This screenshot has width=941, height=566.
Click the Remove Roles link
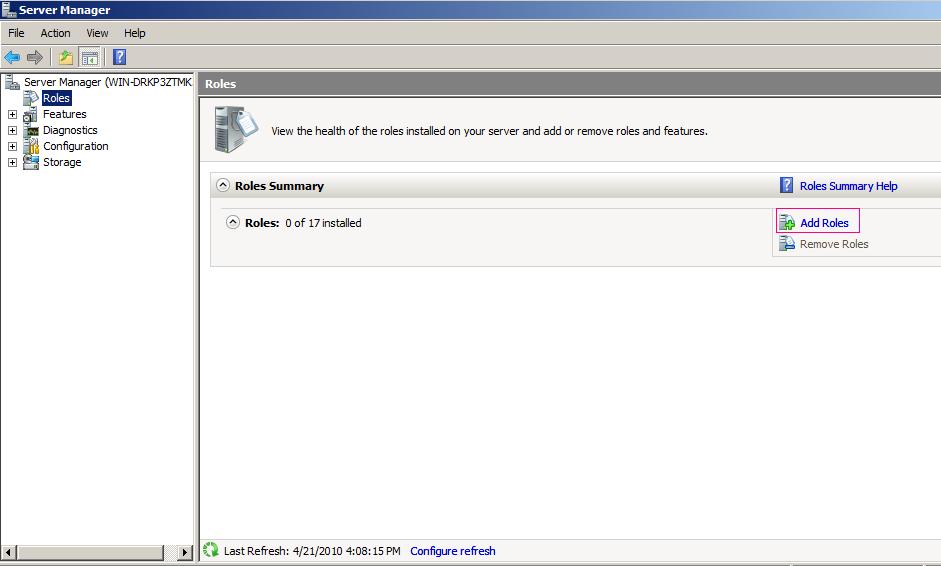[834, 244]
